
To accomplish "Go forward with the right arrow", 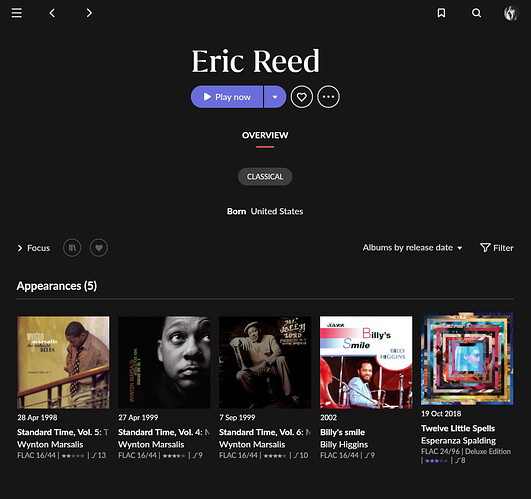I will coord(89,13).
